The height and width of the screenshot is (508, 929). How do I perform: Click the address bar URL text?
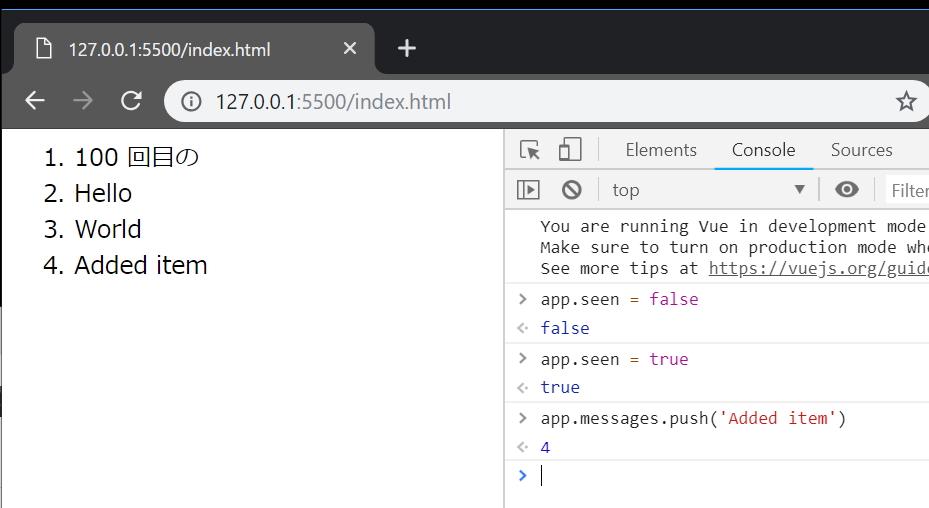[x=333, y=102]
